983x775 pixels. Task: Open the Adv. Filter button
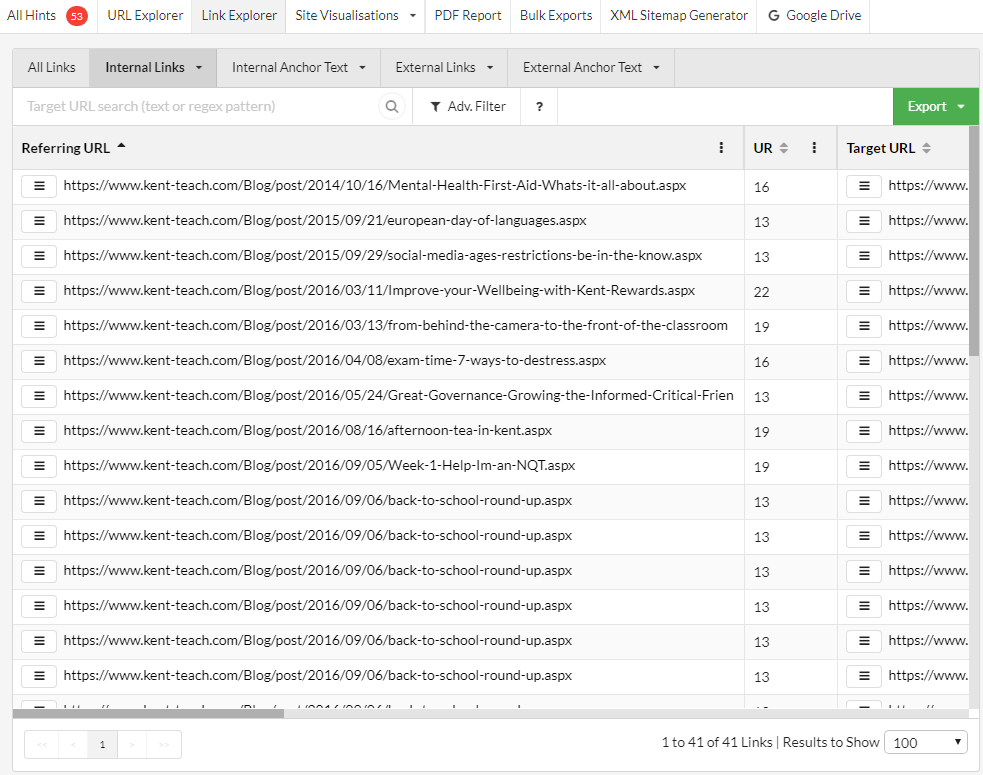click(x=467, y=107)
